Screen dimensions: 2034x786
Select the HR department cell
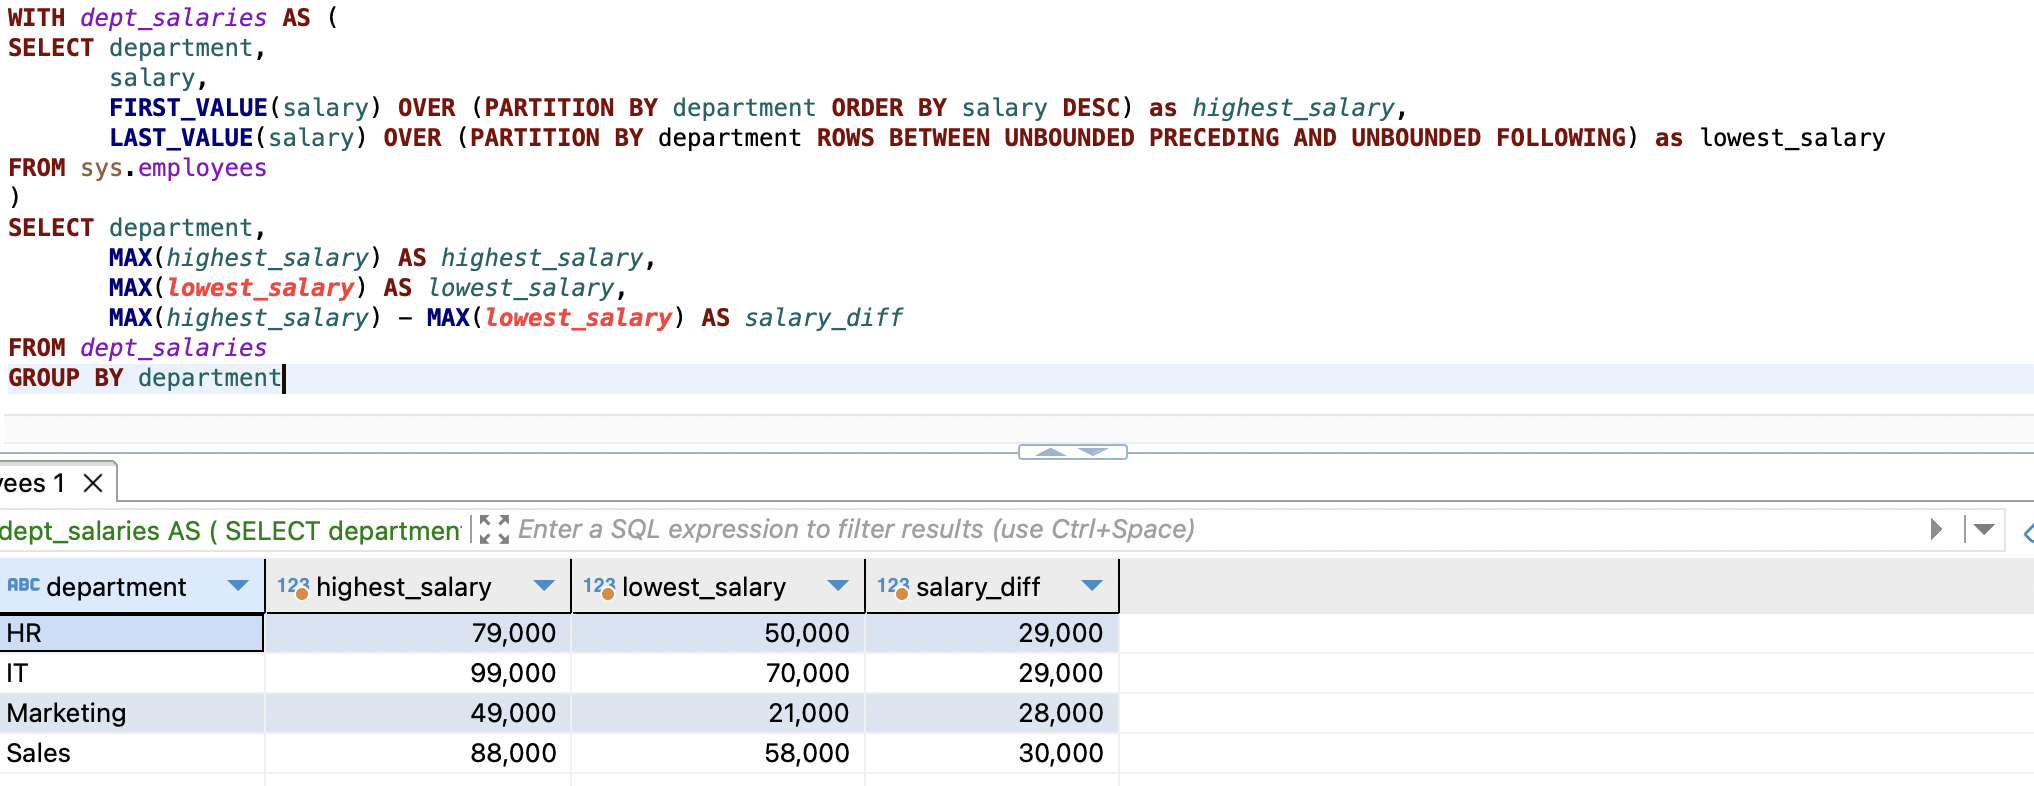pyautogui.click(x=131, y=633)
